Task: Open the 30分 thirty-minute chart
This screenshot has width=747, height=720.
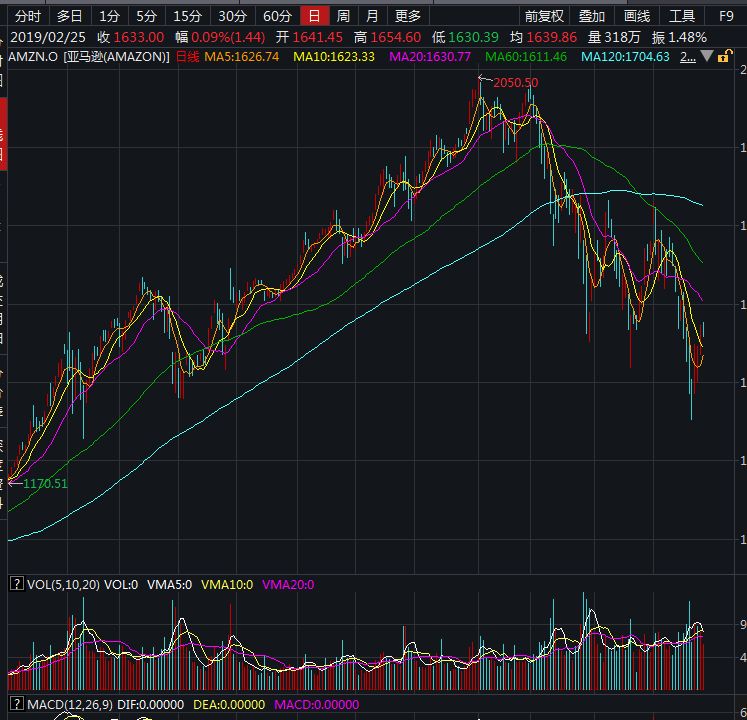Action: point(232,16)
